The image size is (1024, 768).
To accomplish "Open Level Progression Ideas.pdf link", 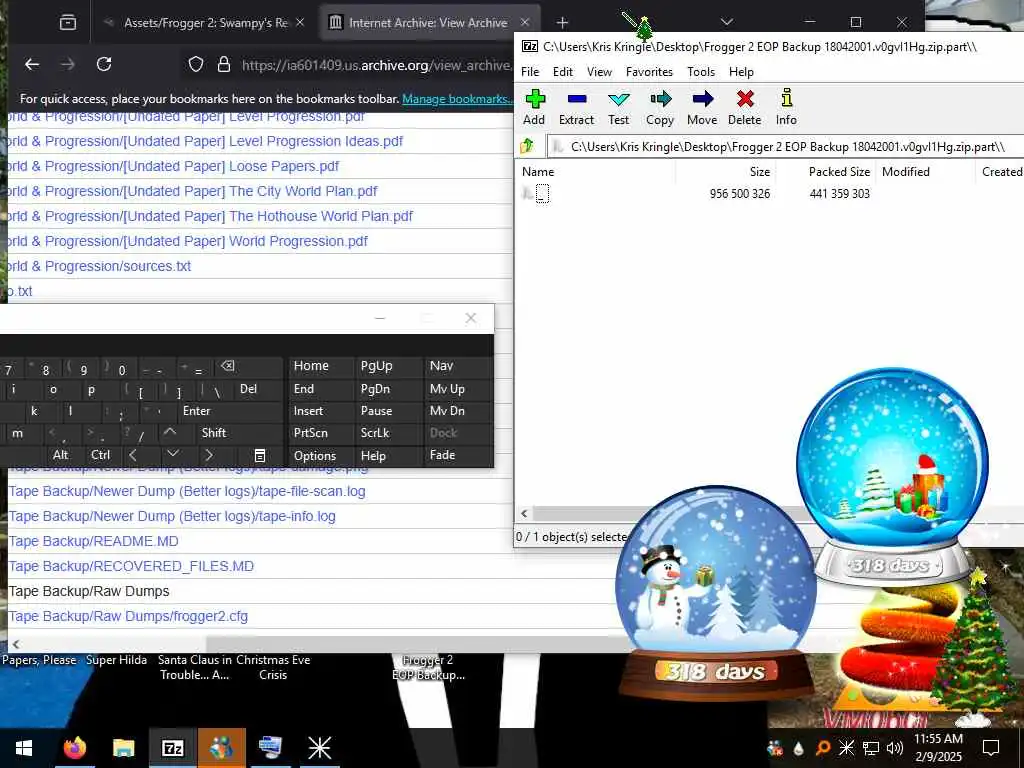I will coord(205,141).
